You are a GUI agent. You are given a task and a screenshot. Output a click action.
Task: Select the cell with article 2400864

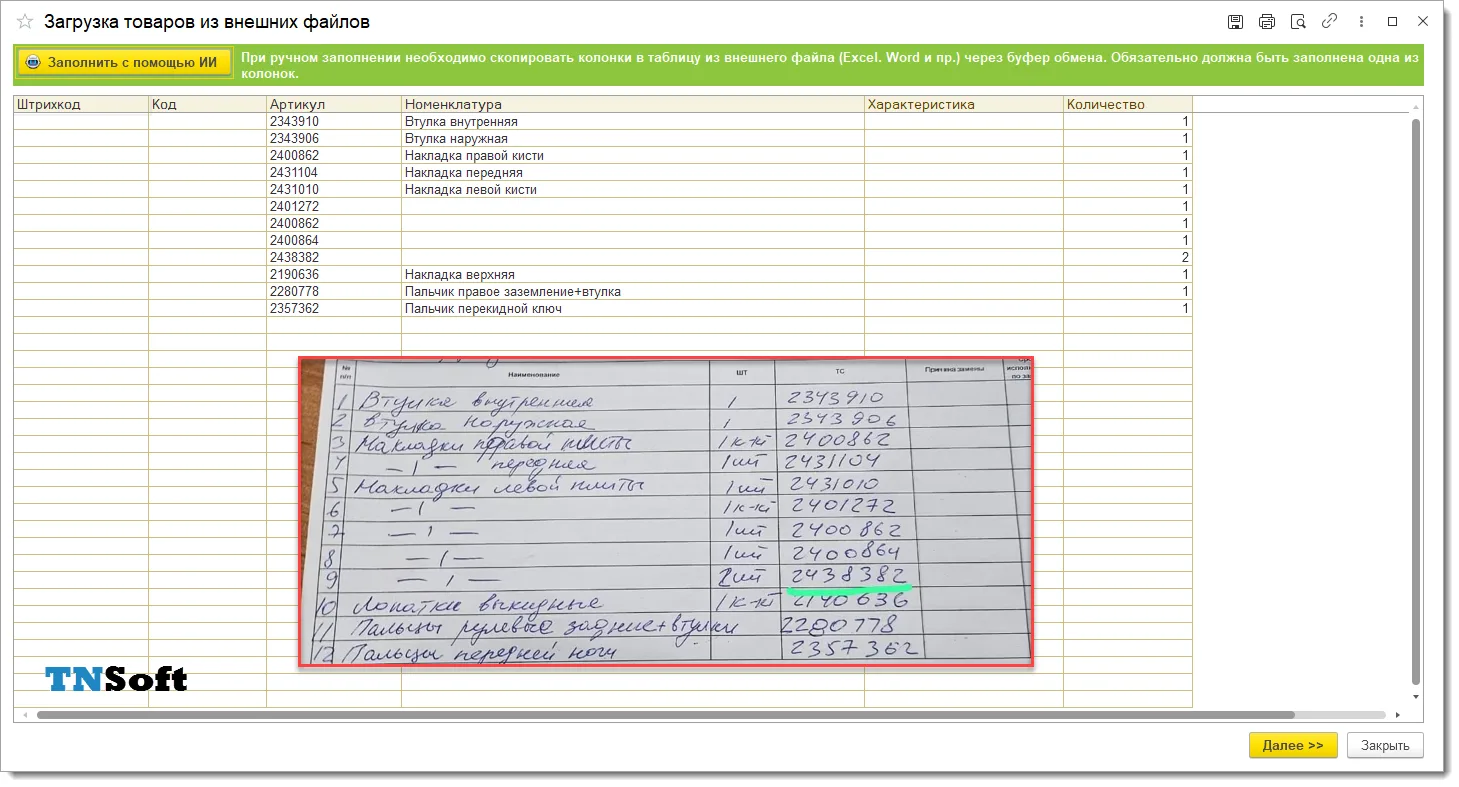(334, 240)
